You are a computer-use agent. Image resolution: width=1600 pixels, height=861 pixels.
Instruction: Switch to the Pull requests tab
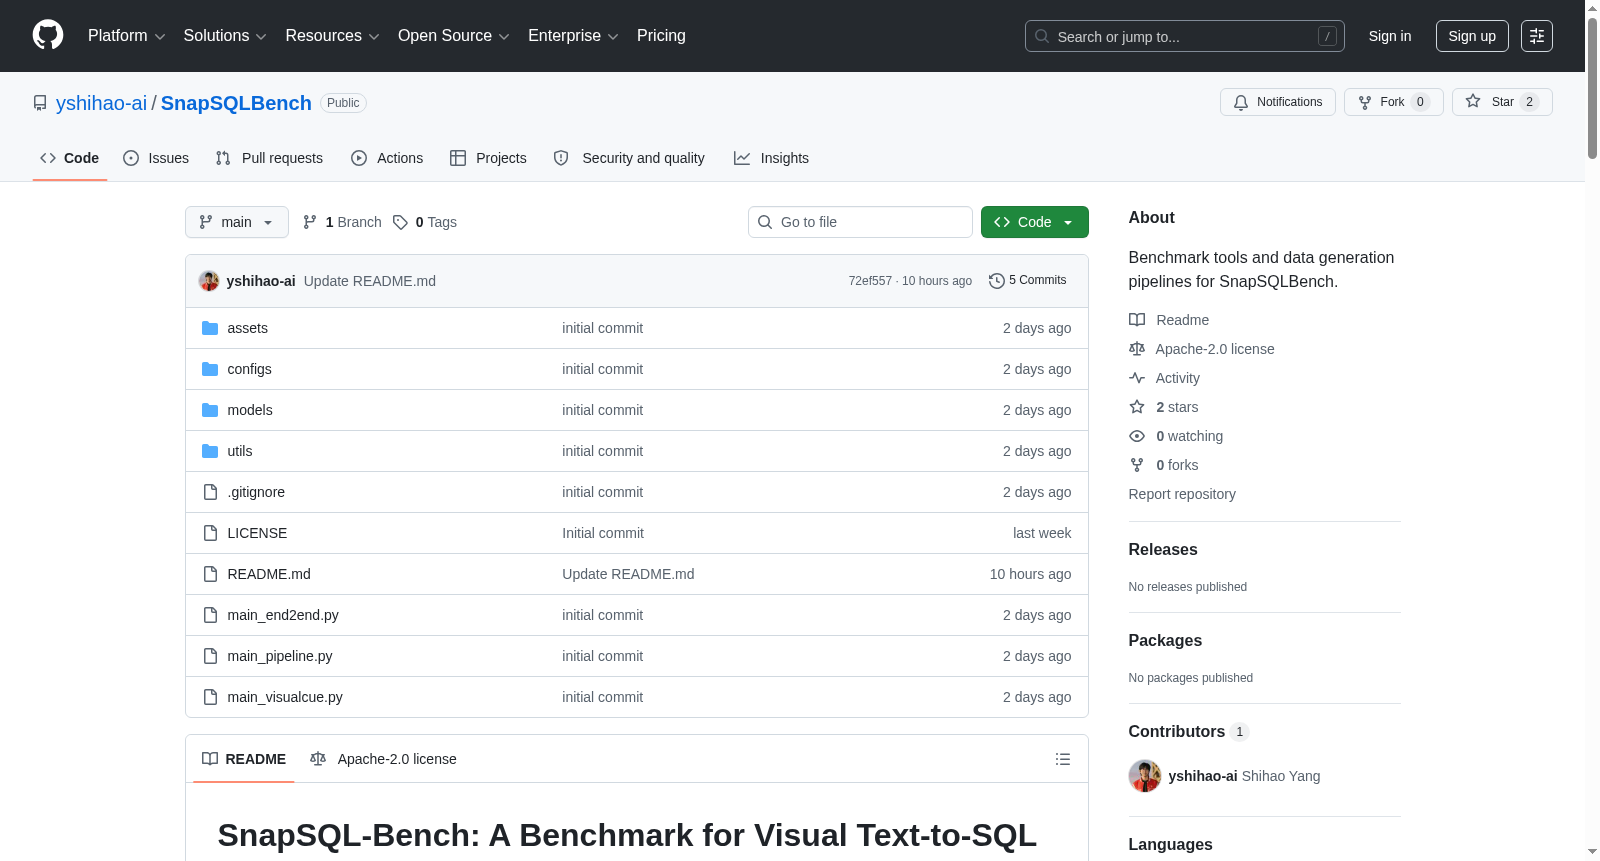tap(269, 158)
